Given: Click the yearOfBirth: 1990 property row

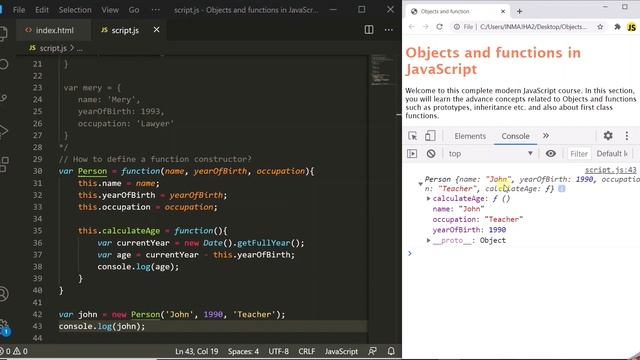Looking at the screenshot, I should pyautogui.click(x=469, y=230).
